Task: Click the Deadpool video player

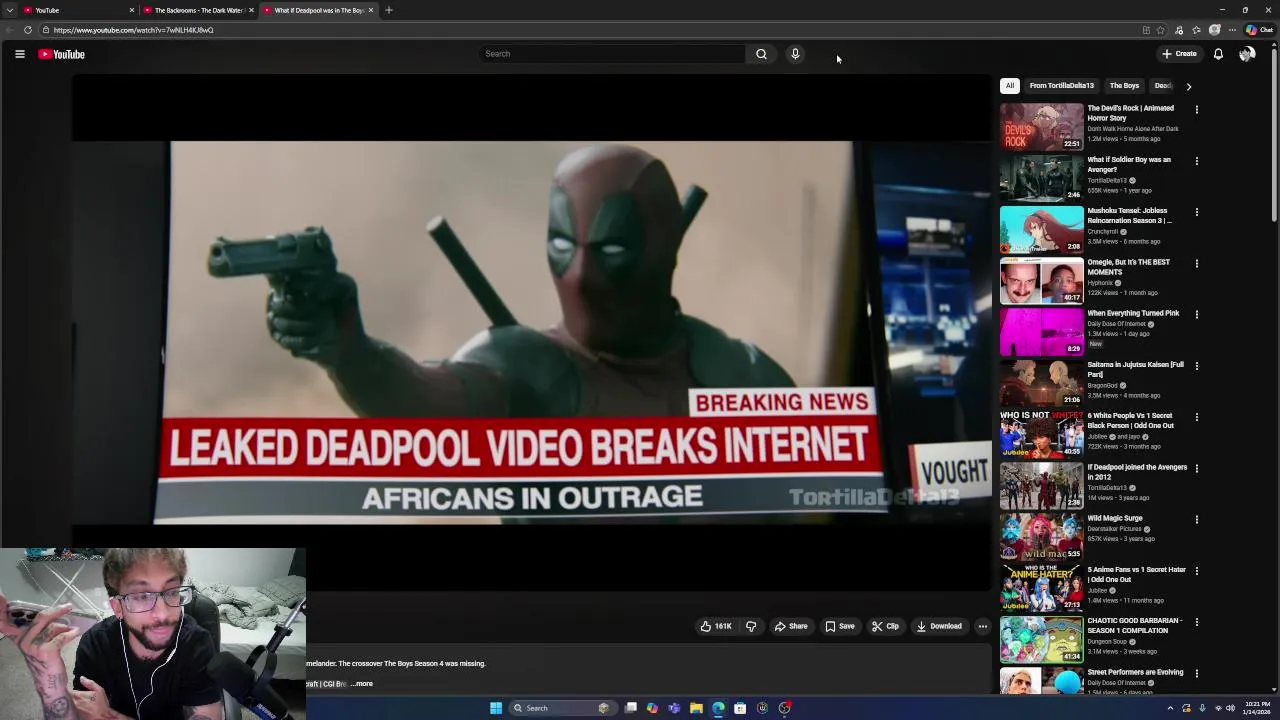Action: click(531, 332)
